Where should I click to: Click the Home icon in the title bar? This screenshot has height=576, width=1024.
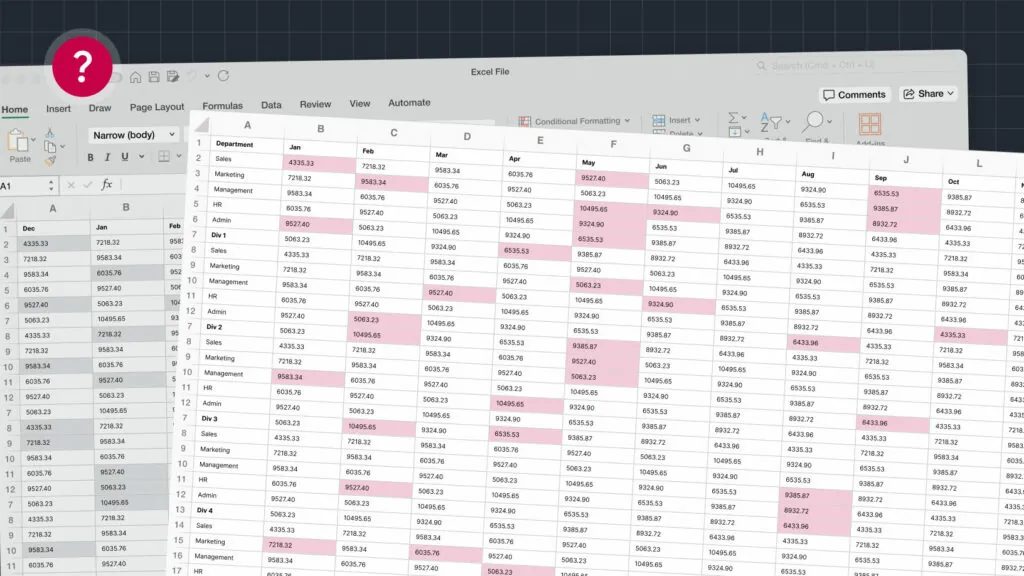(x=135, y=77)
